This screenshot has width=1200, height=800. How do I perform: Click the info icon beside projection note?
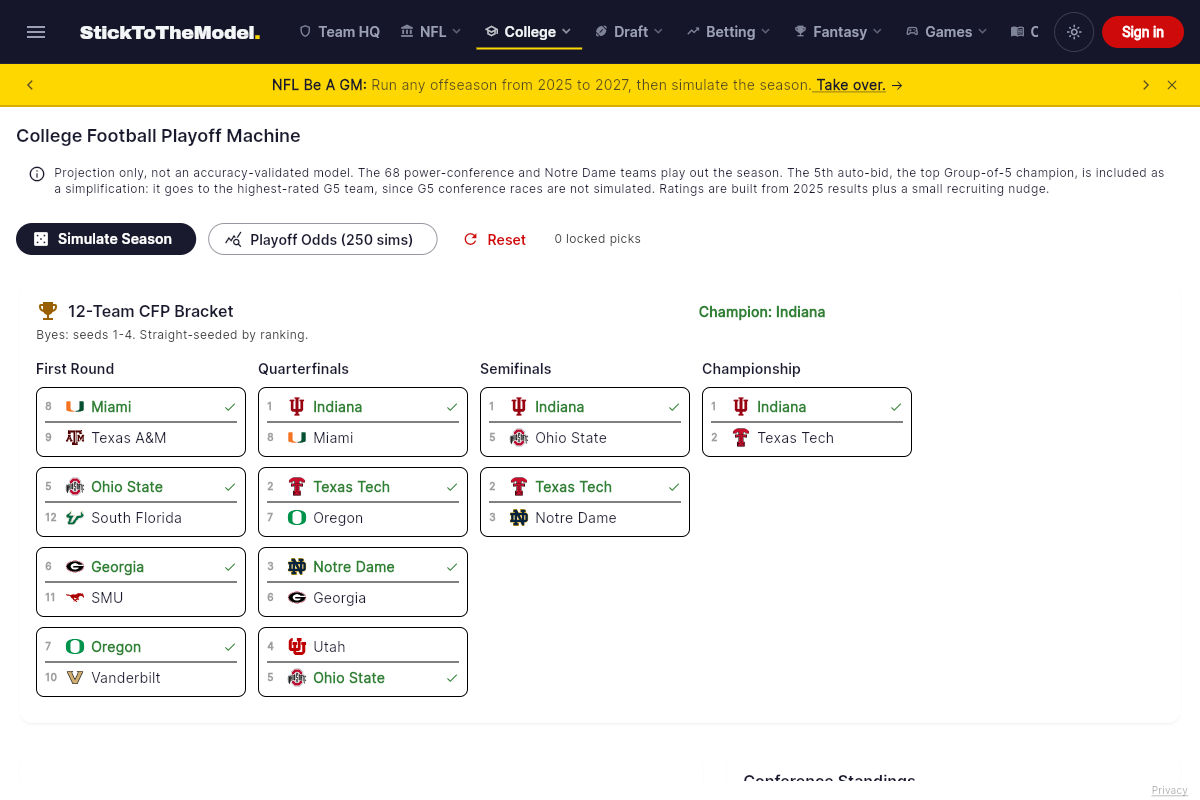tap(37, 174)
